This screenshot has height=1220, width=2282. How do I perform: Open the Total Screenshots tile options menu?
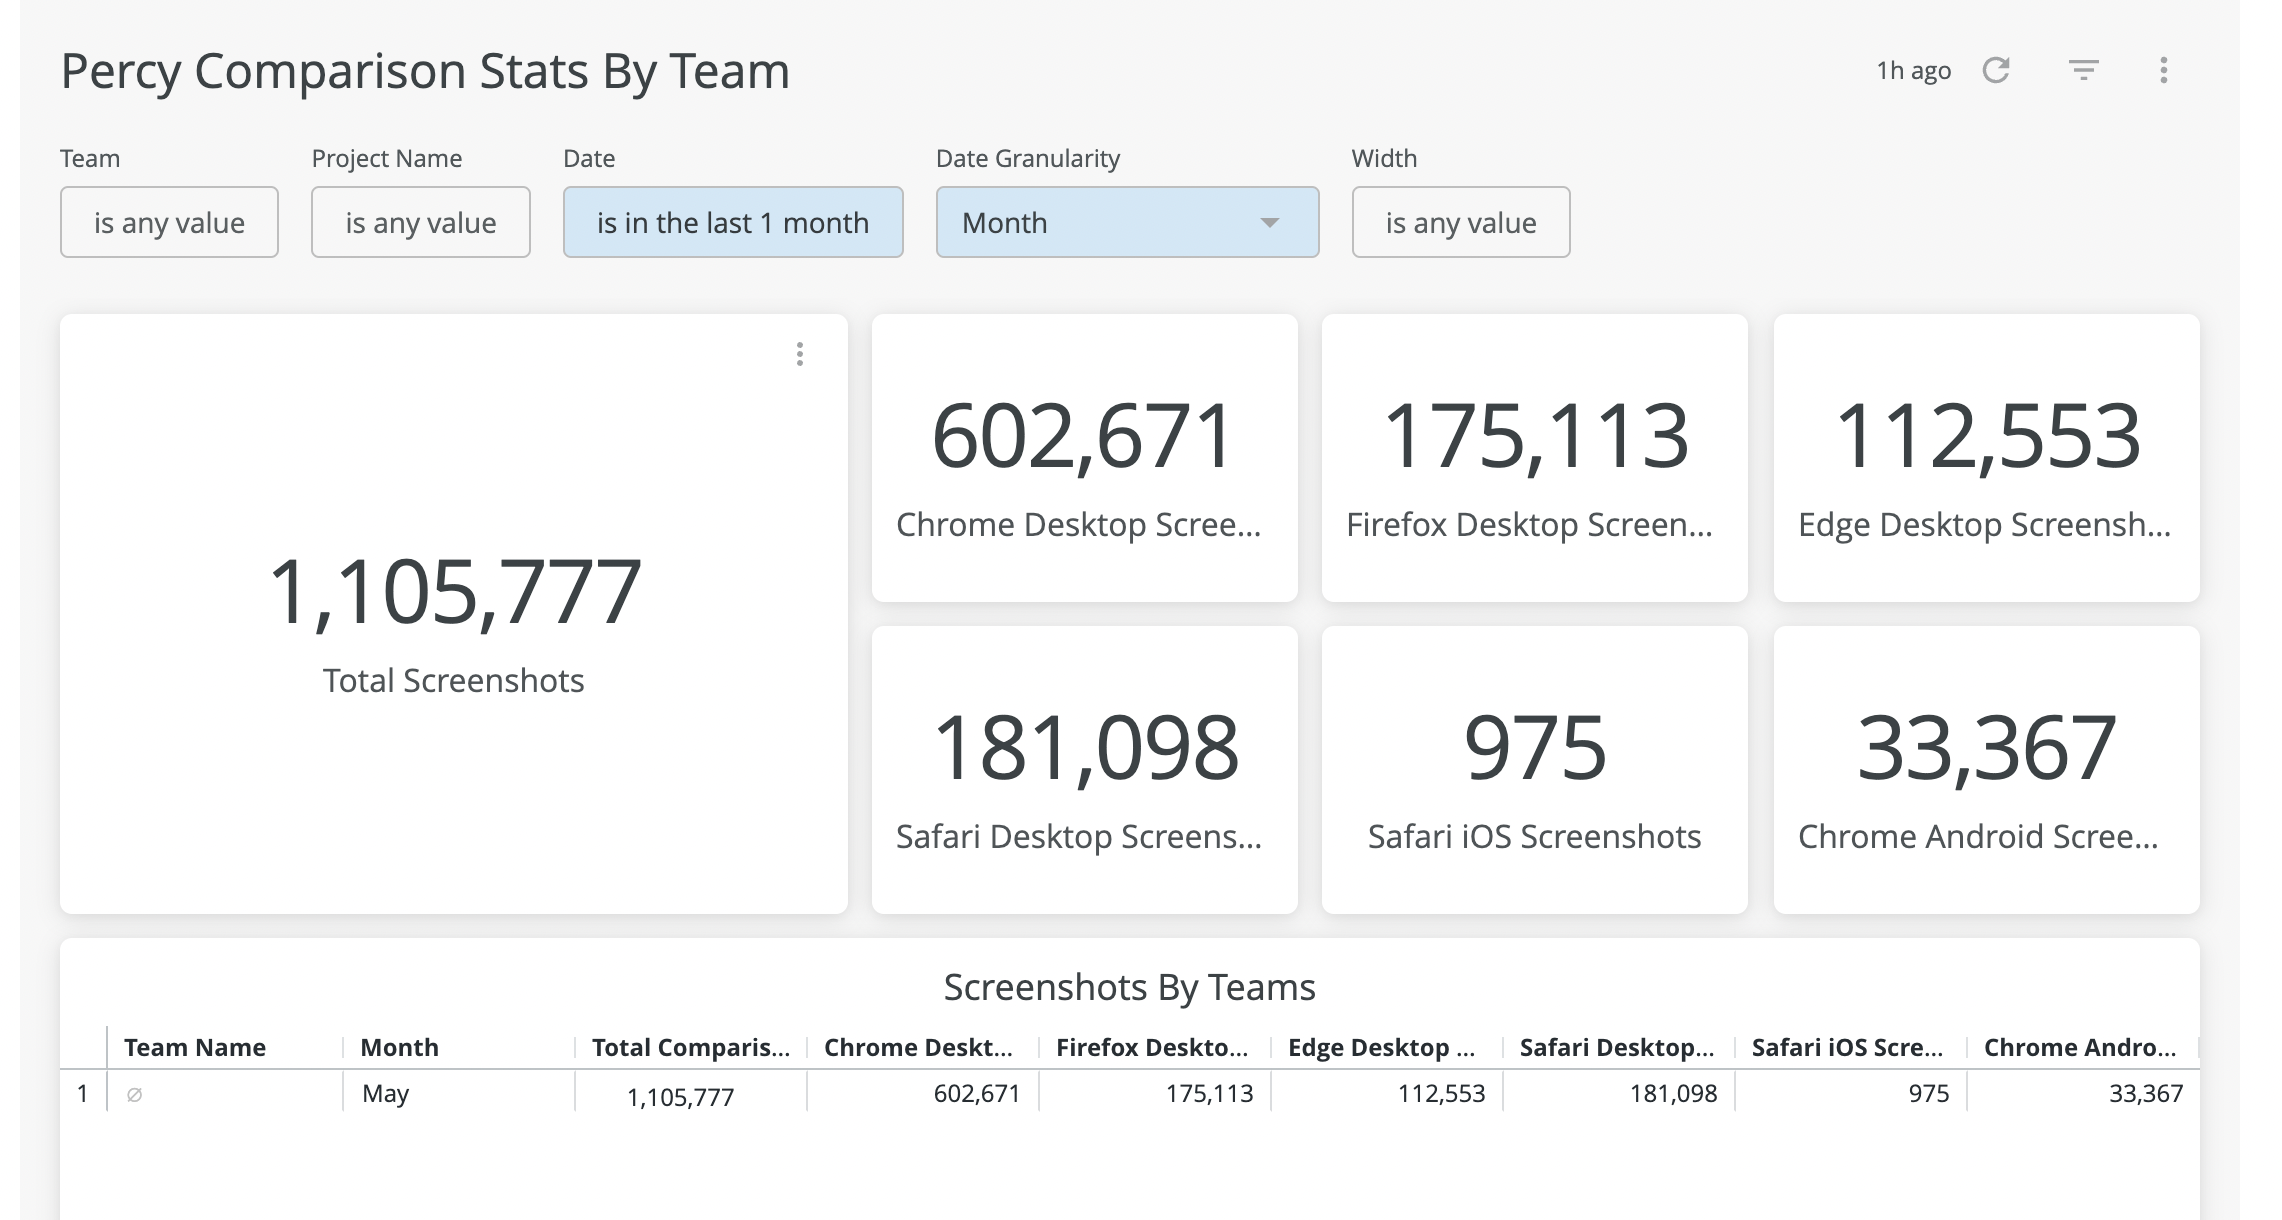[x=799, y=354]
